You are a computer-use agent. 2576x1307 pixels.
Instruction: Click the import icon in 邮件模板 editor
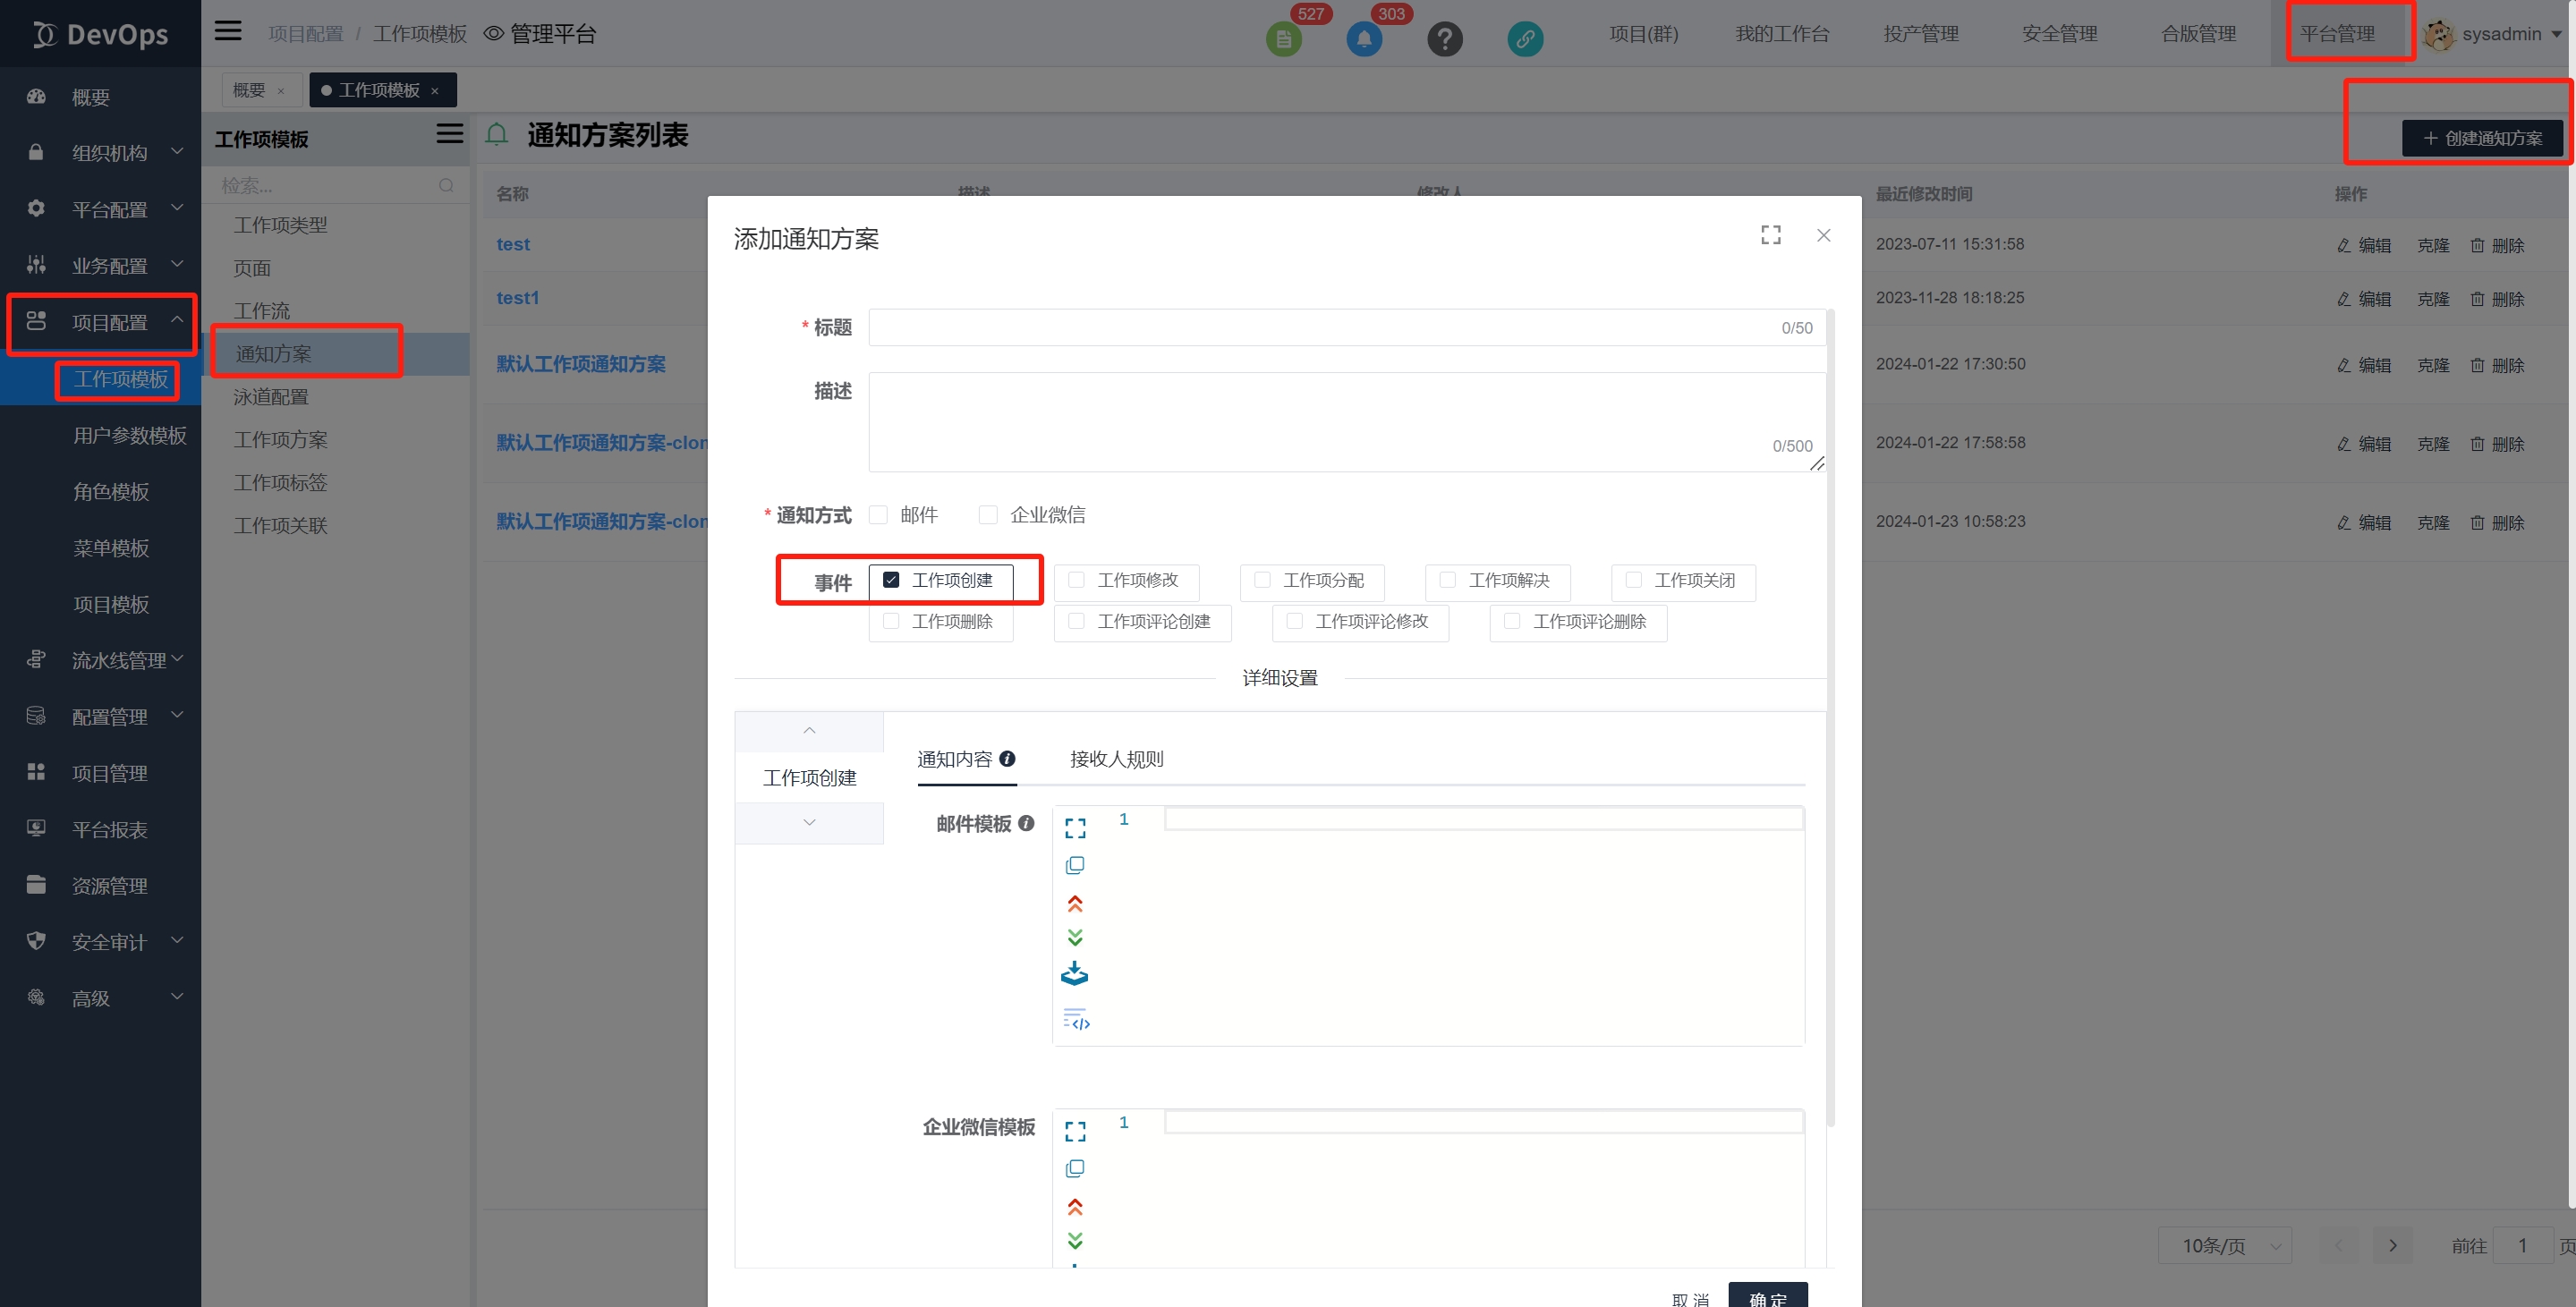point(1075,973)
